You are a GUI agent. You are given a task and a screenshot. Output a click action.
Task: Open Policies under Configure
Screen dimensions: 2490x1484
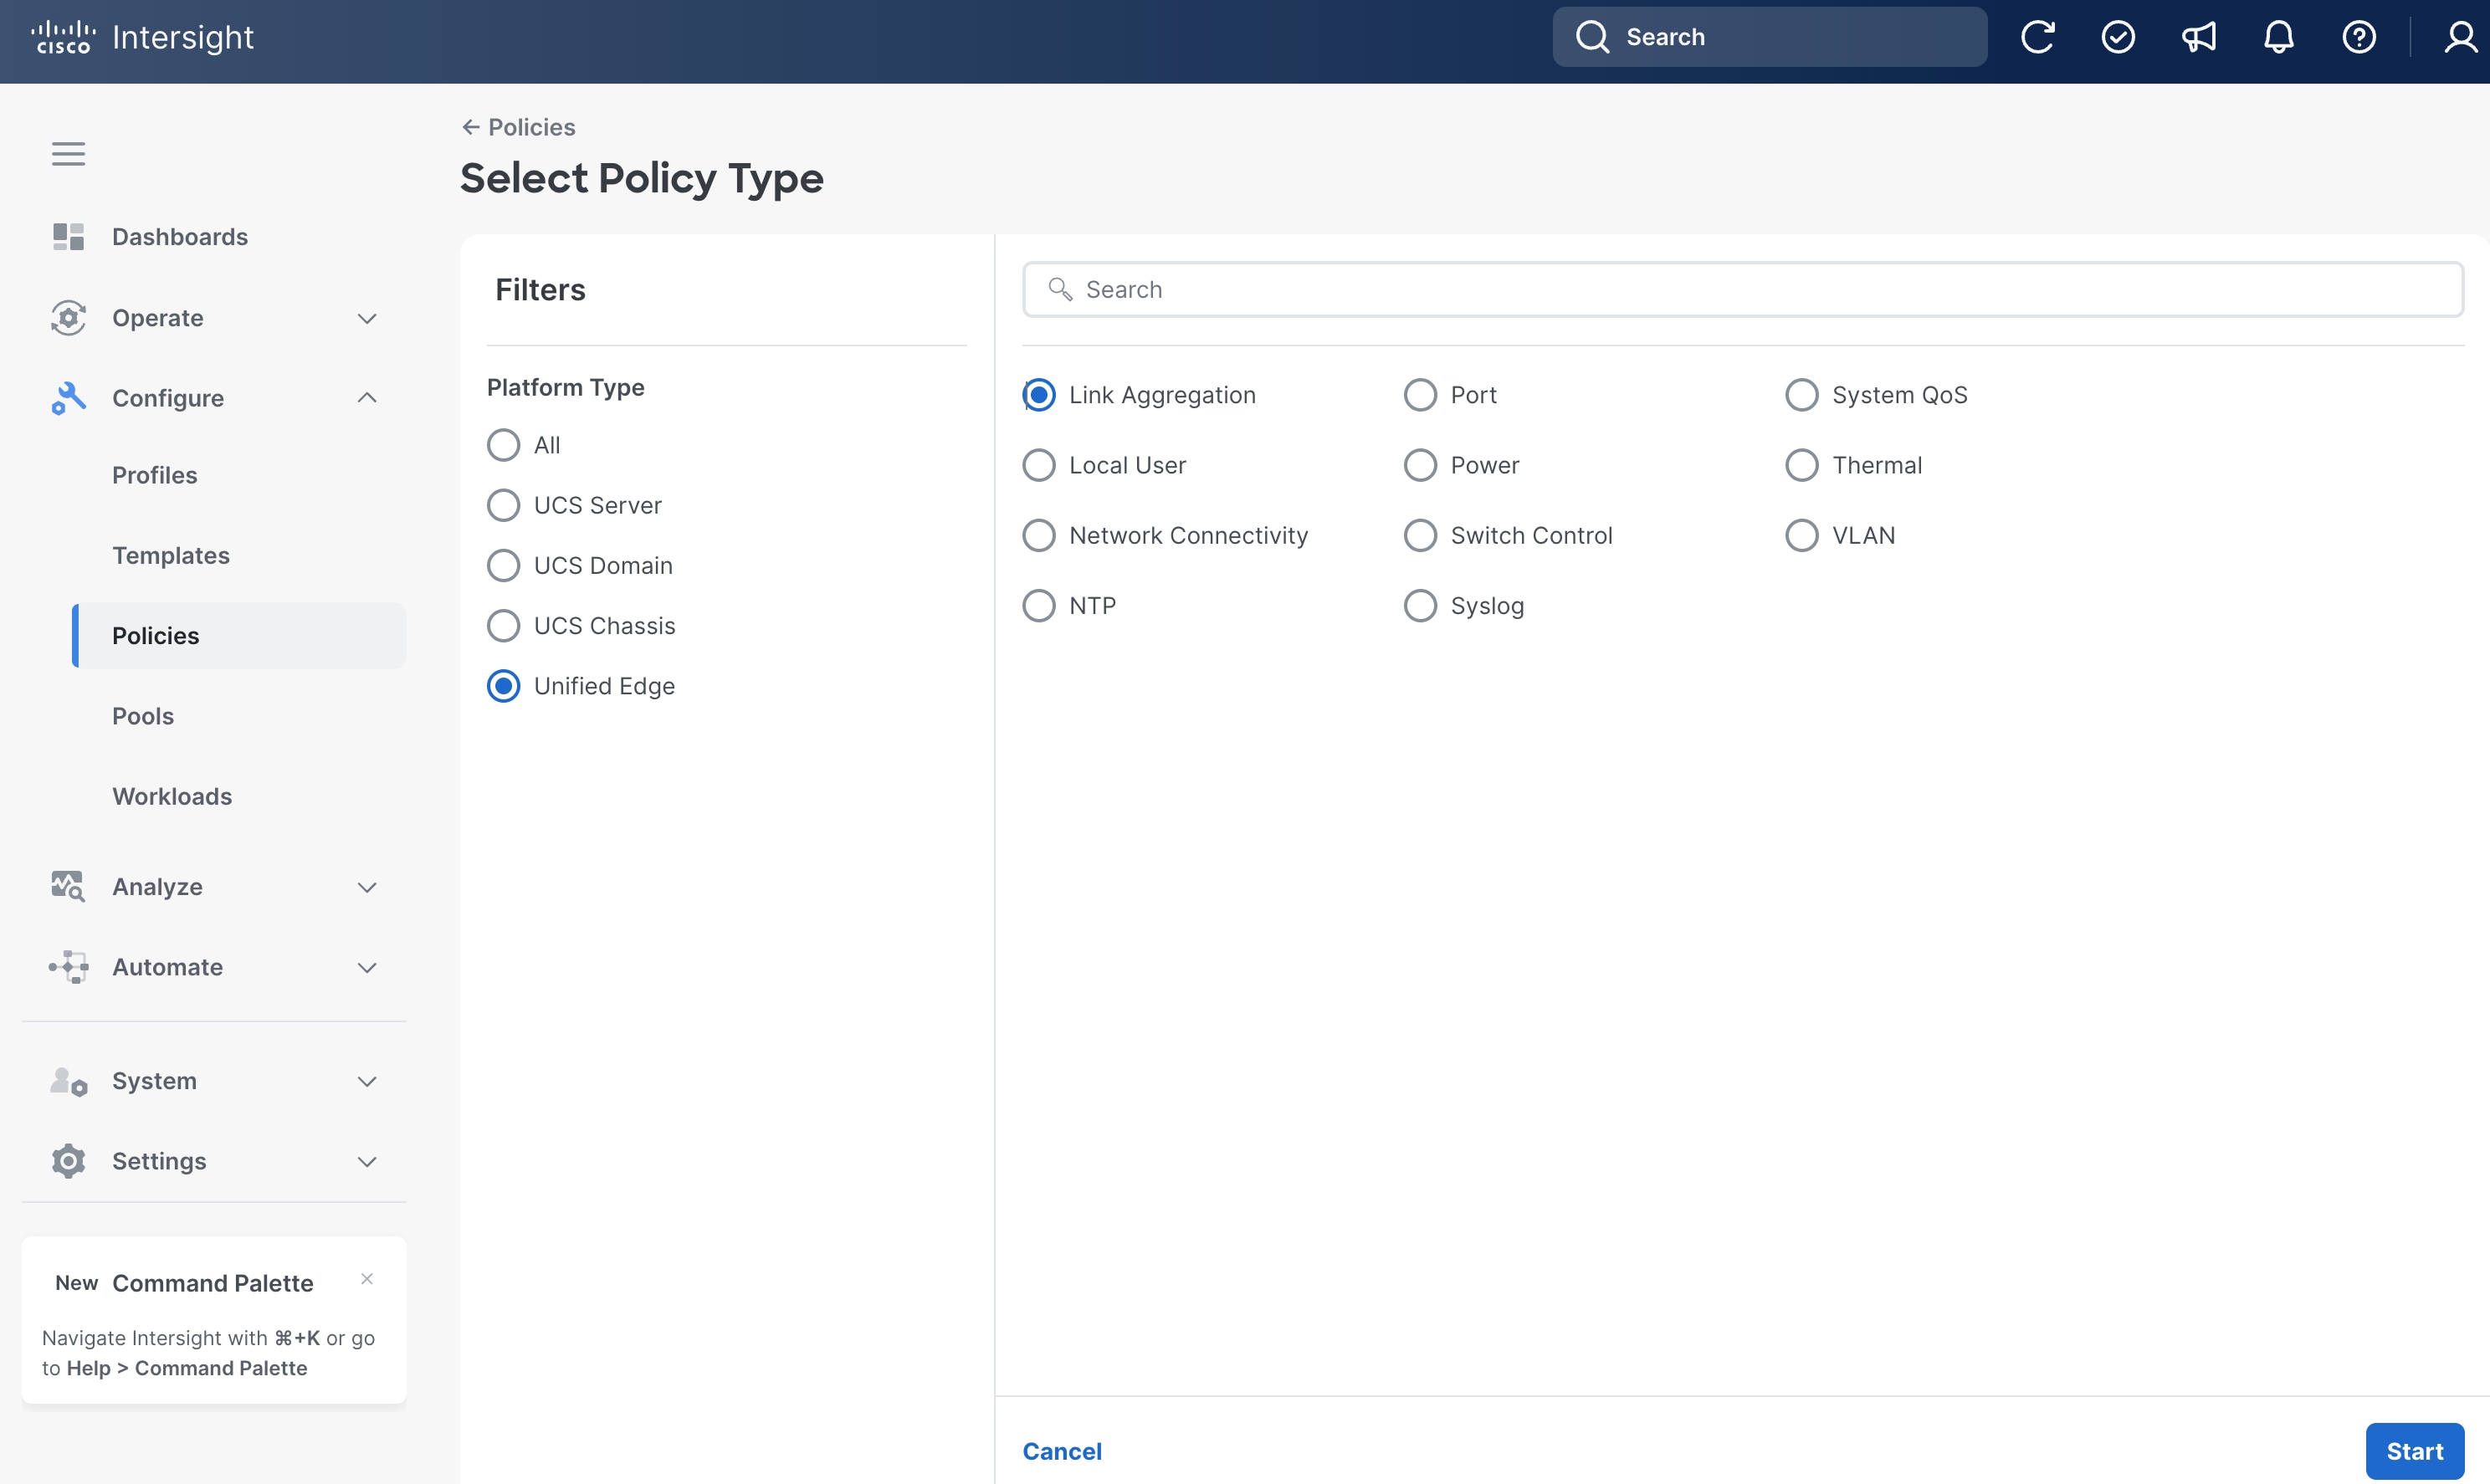pos(239,636)
